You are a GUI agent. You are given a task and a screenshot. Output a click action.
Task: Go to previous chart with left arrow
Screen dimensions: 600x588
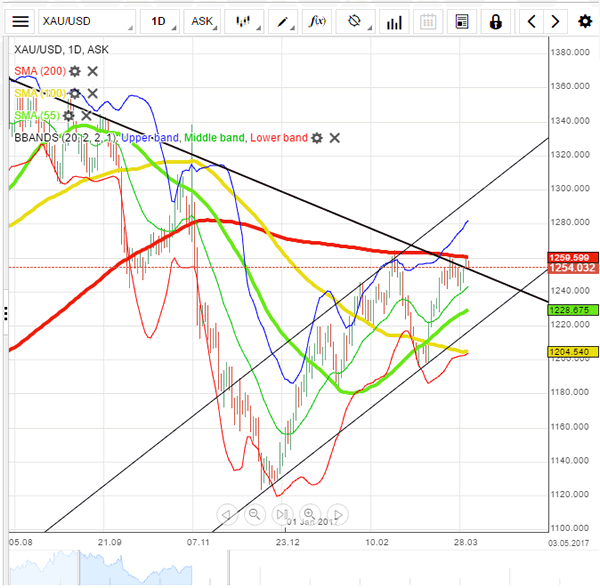point(531,21)
